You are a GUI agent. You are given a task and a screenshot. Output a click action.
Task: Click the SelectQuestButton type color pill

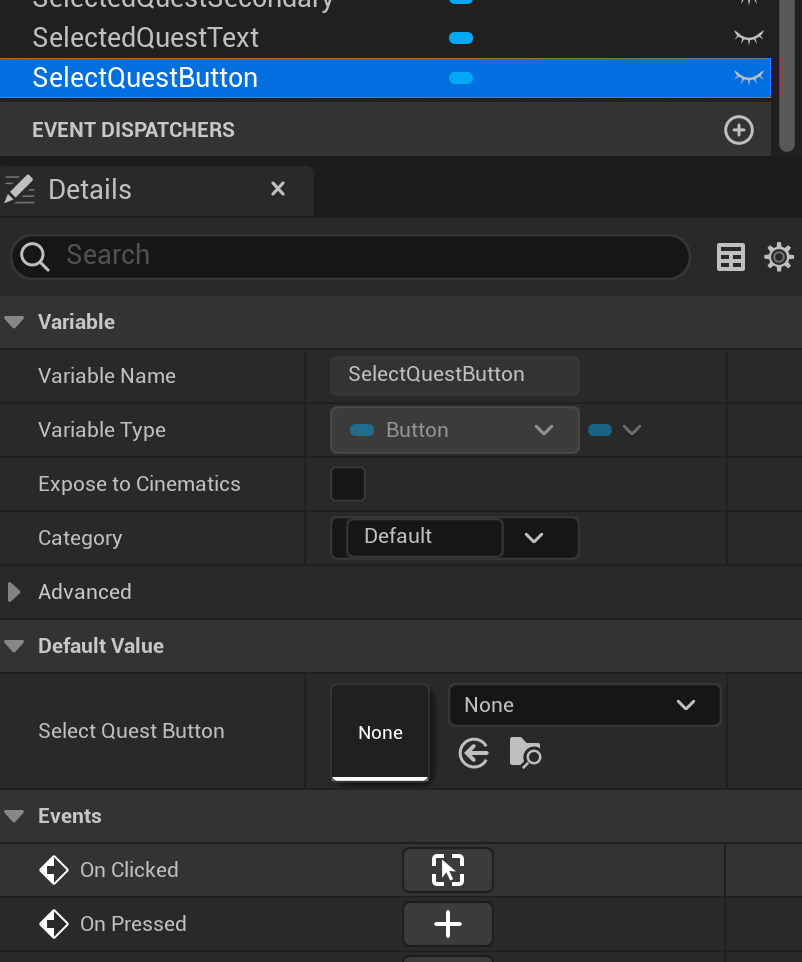[461, 78]
